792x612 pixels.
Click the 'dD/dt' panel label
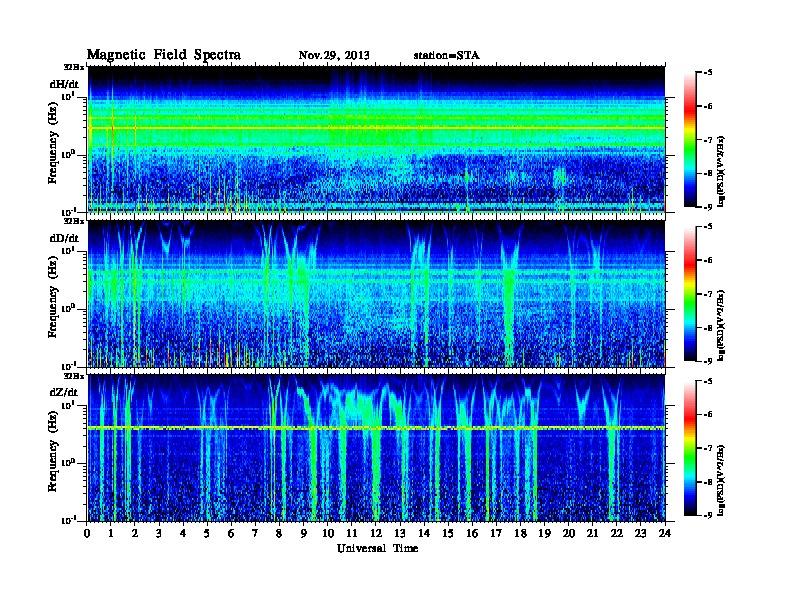(64, 238)
